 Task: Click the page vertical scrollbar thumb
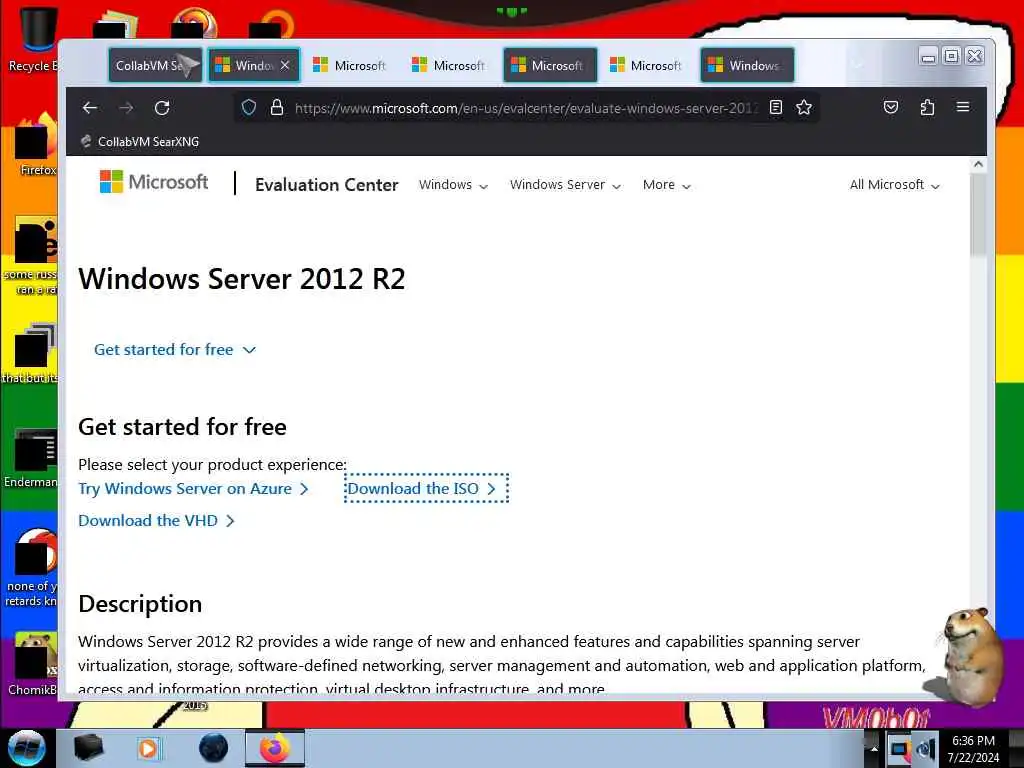pyautogui.click(x=978, y=216)
